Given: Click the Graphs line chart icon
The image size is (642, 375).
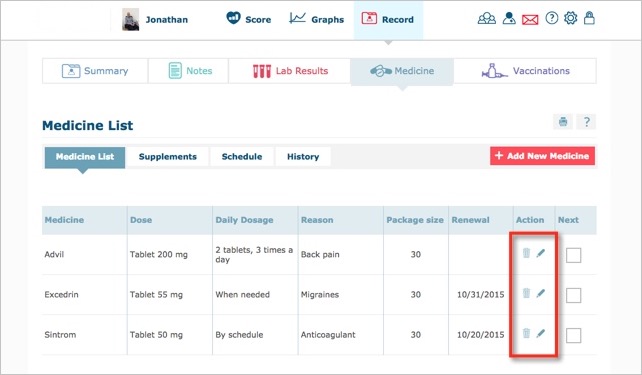Looking at the screenshot, I should click(x=297, y=18).
